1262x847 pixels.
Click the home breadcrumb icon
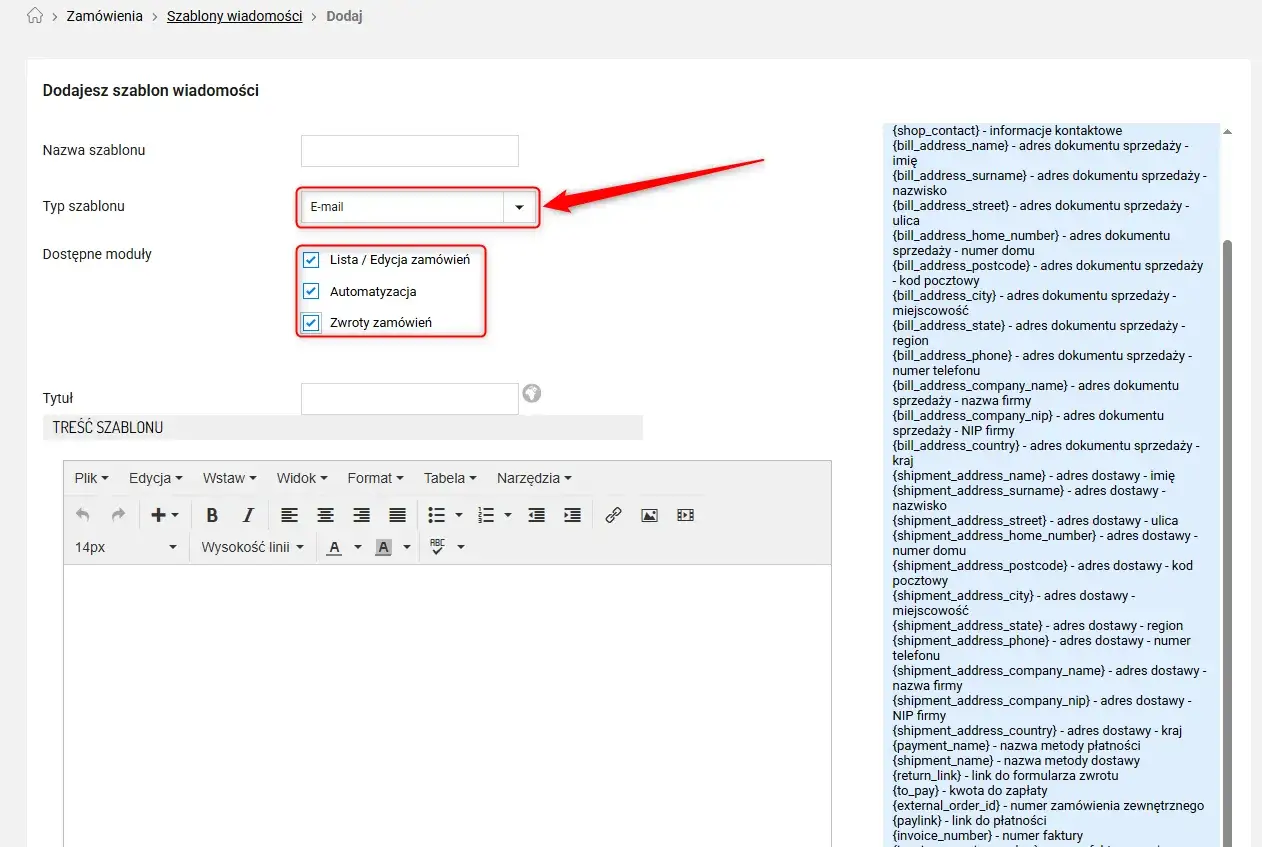[35, 16]
